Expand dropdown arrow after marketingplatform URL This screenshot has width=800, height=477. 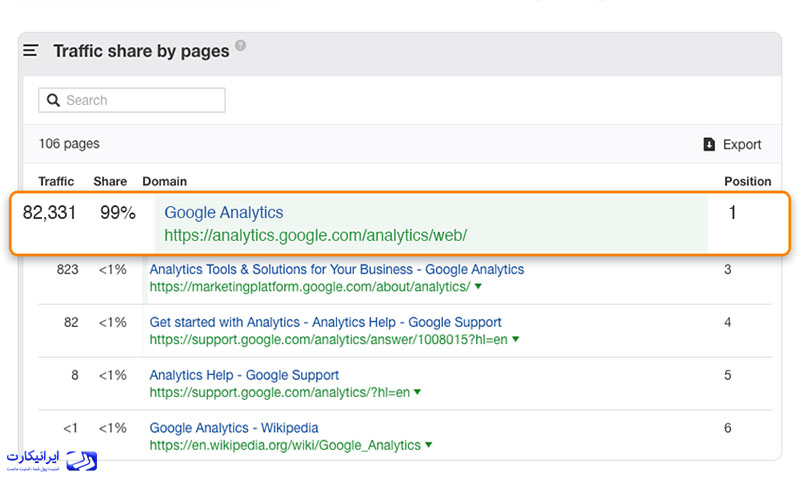(x=478, y=287)
